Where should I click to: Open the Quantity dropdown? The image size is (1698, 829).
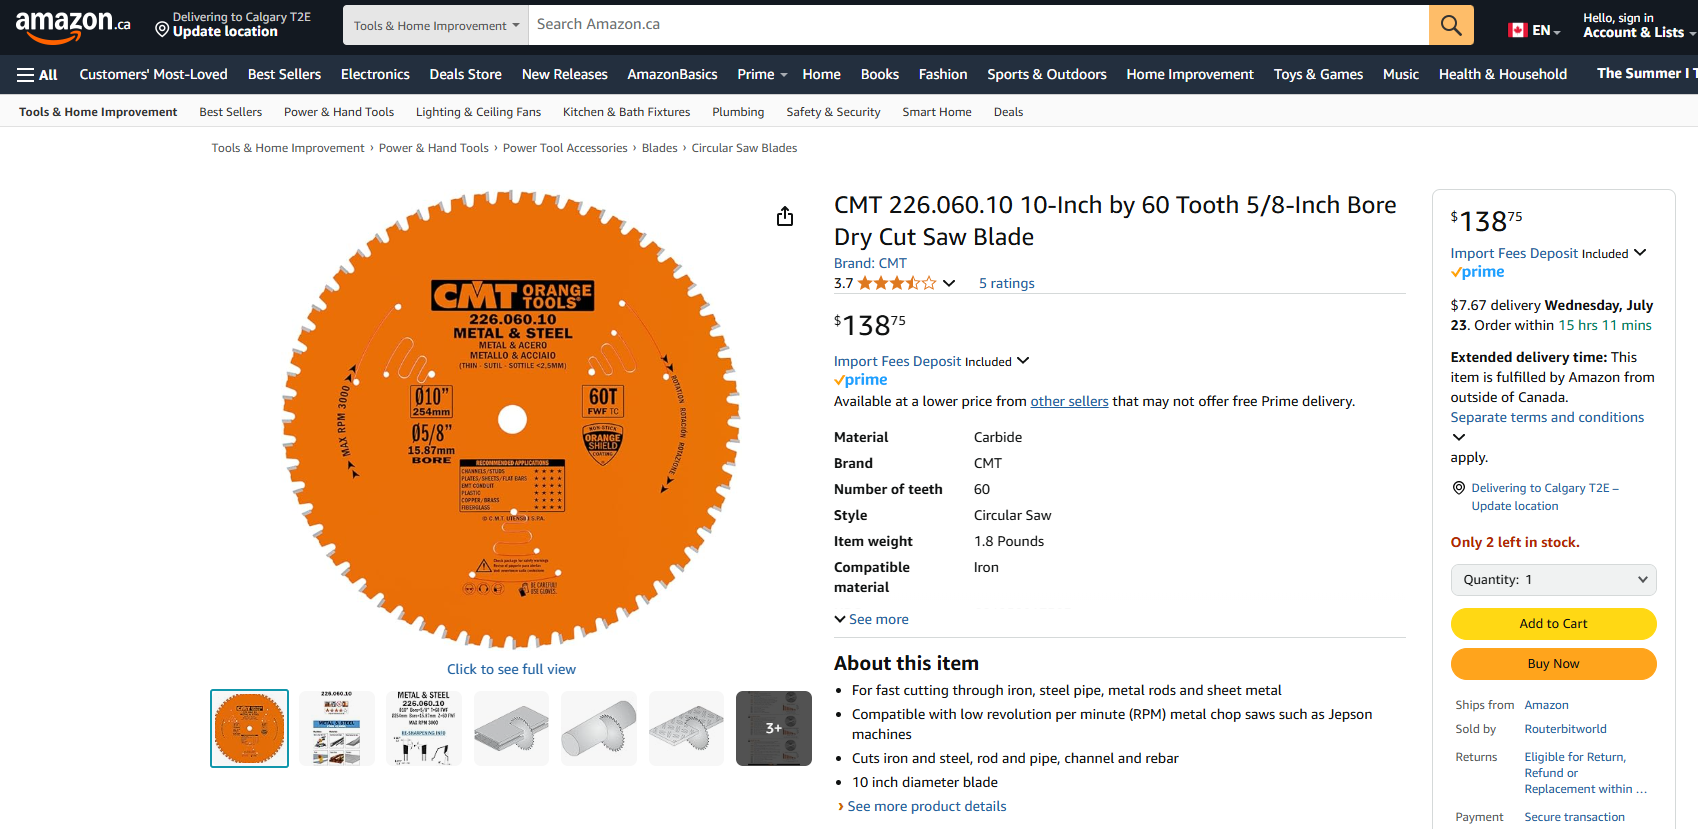coord(1553,580)
